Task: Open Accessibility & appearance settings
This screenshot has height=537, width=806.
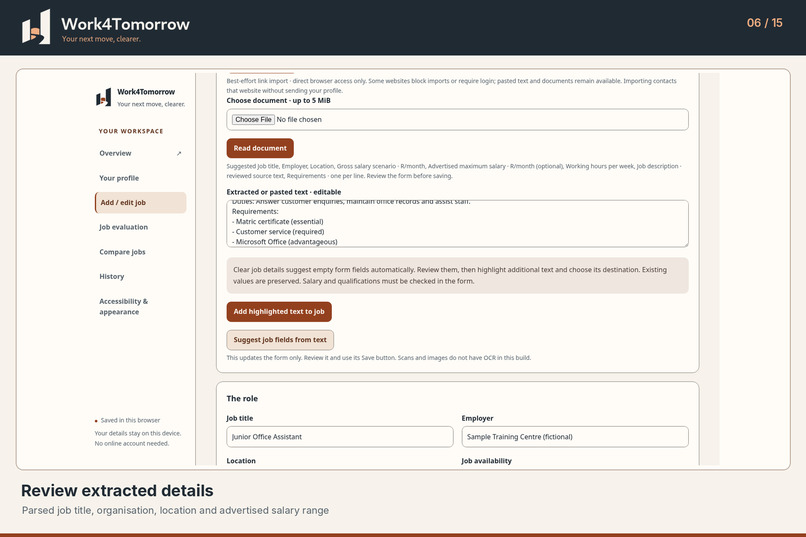Action: pyautogui.click(x=140, y=306)
